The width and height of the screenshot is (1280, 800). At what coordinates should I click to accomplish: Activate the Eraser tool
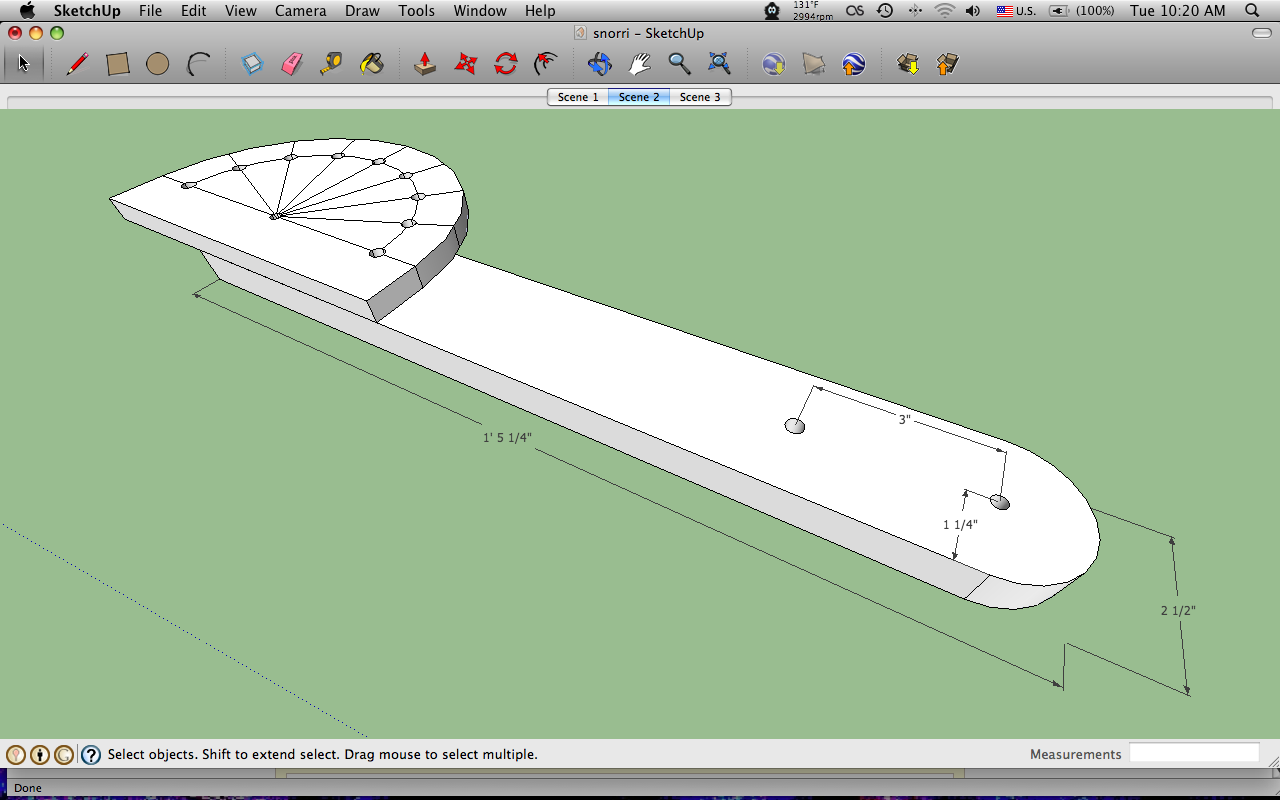(x=292, y=64)
